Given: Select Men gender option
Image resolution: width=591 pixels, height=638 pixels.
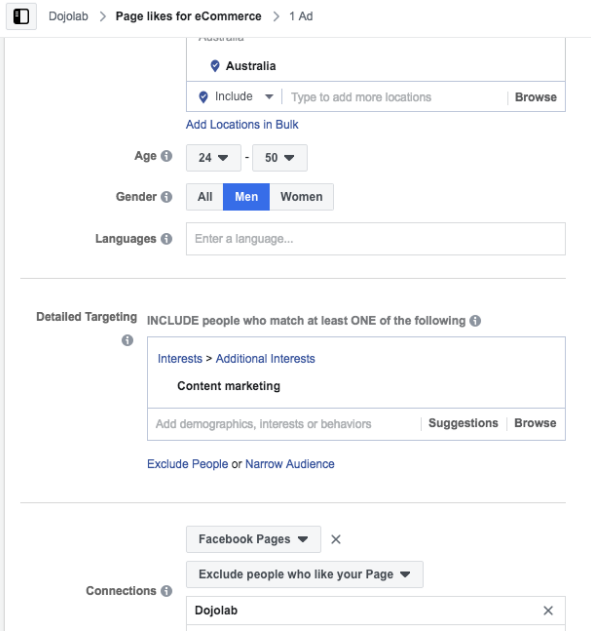Looking at the screenshot, I should click(x=246, y=197).
